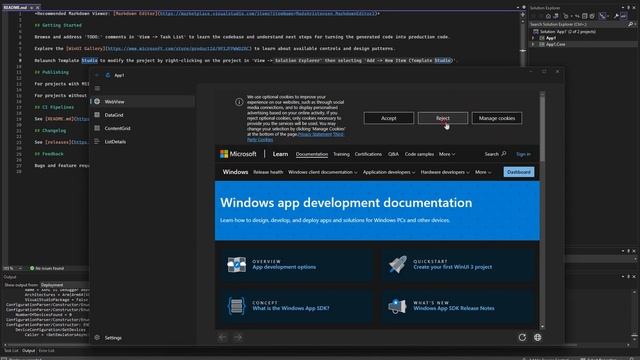Open the Release health link
Viewport: 640px width, 360px height.
click(x=268, y=172)
